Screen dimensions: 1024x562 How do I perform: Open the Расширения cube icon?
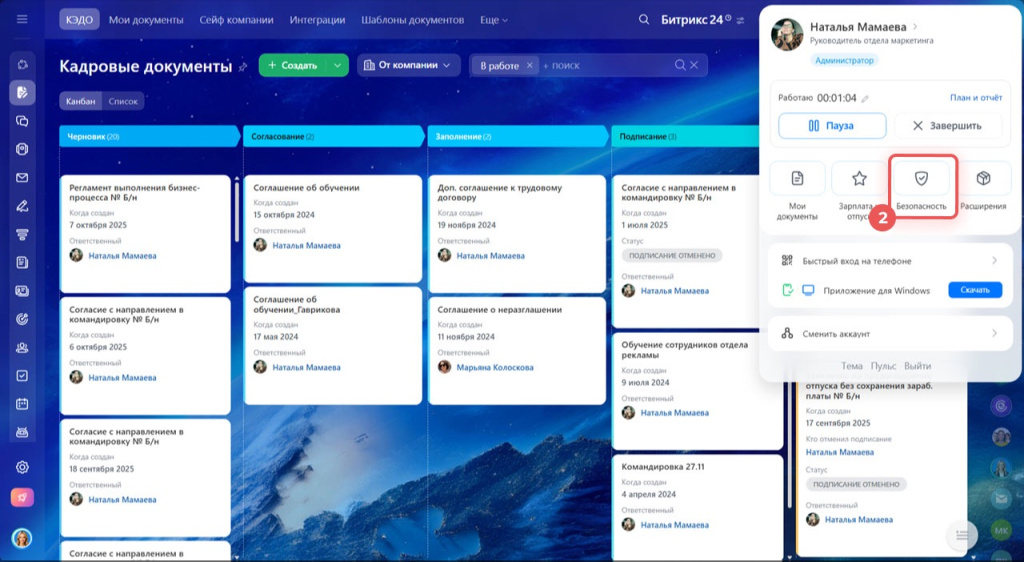tap(983, 179)
